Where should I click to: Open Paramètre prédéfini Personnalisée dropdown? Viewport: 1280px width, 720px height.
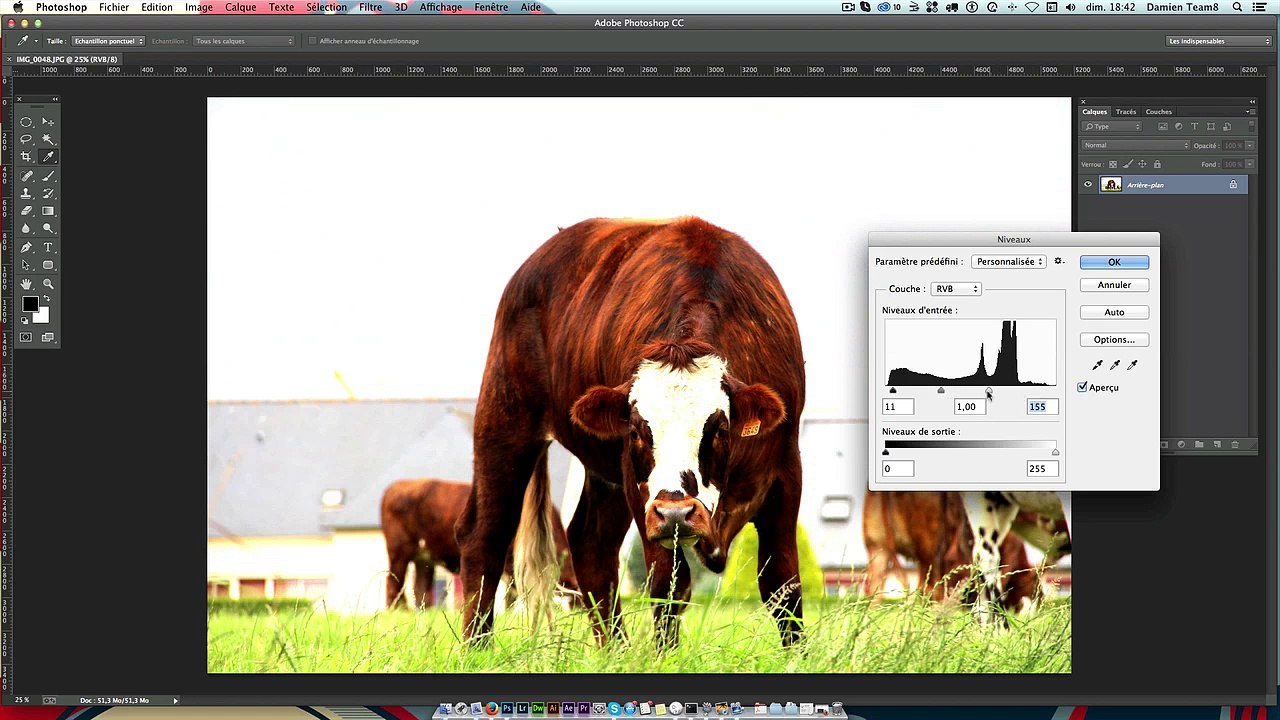pyautogui.click(x=1009, y=261)
